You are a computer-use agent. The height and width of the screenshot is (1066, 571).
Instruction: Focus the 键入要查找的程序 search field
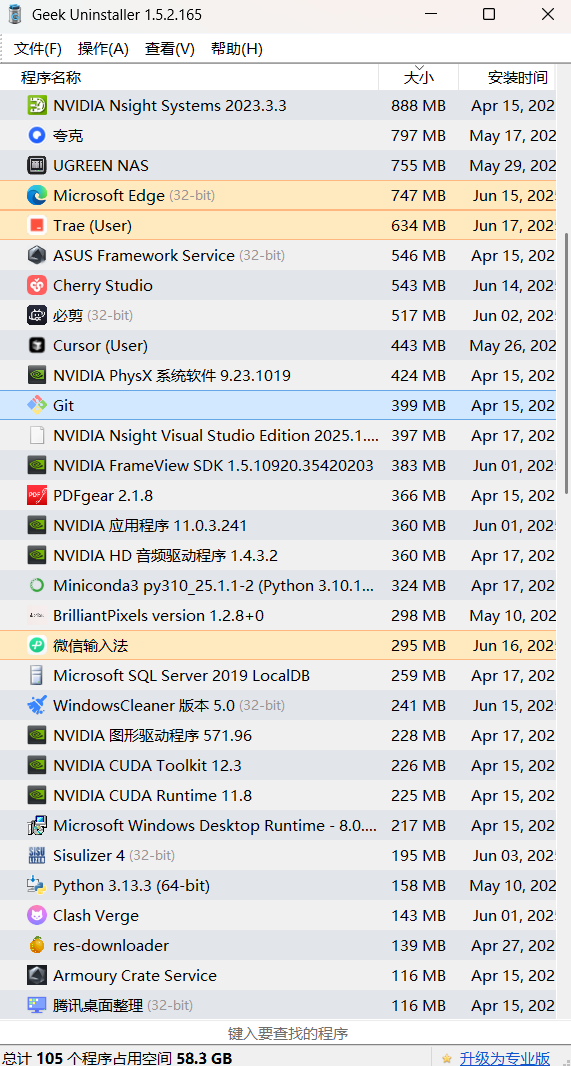point(286,1033)
